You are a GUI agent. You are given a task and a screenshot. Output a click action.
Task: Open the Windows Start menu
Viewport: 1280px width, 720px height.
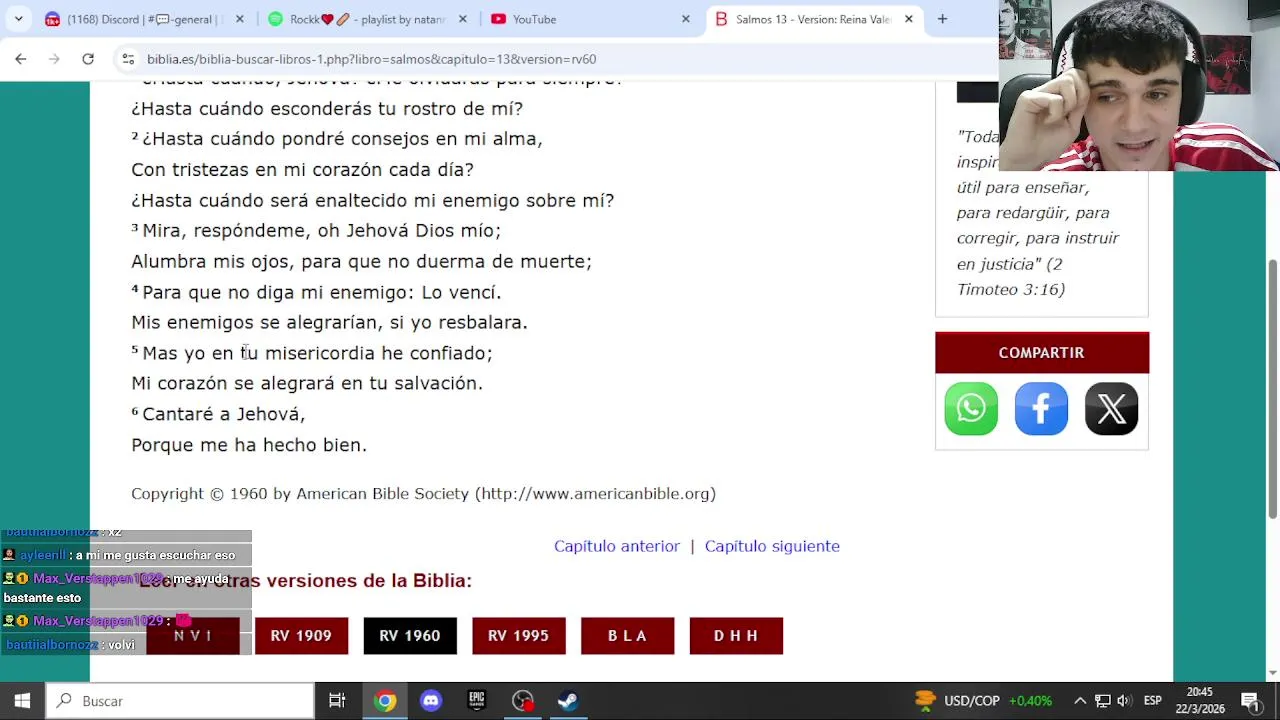(x=22, y=701)
